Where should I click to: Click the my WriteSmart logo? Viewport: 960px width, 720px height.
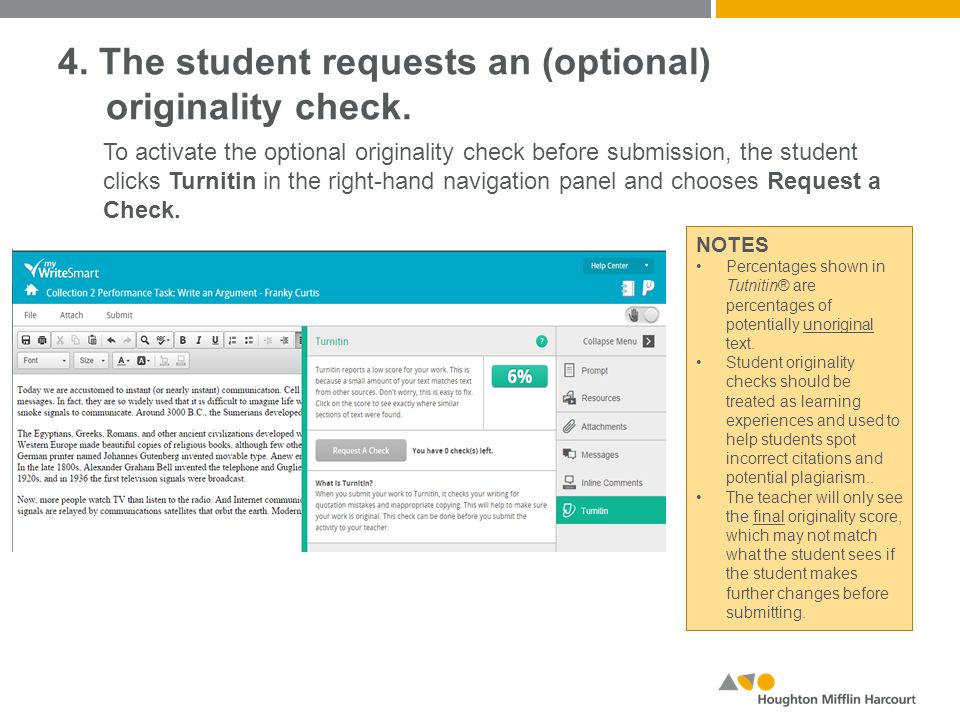click(61, 268)
